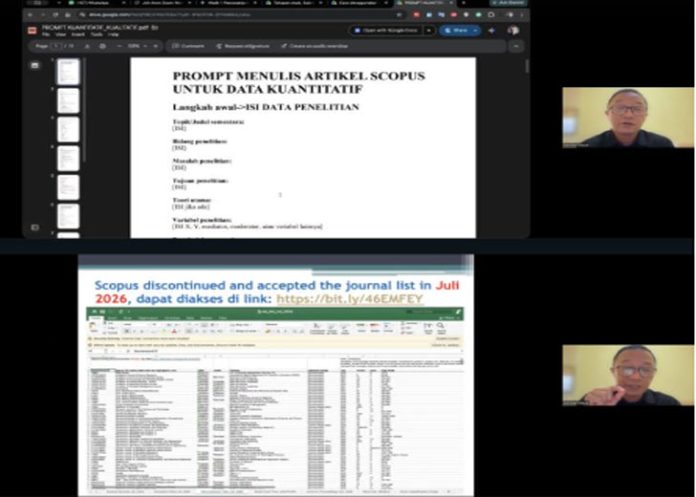Click the upper speaker video tile
The image size is (696, 497).
pos(628,118)
